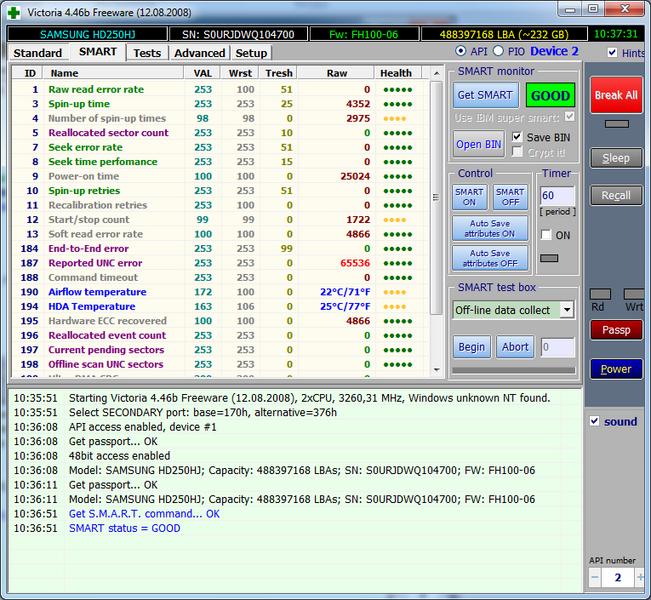Click the red Passp button
Viewport: 651px width, 600px height.
click(616, 330)
